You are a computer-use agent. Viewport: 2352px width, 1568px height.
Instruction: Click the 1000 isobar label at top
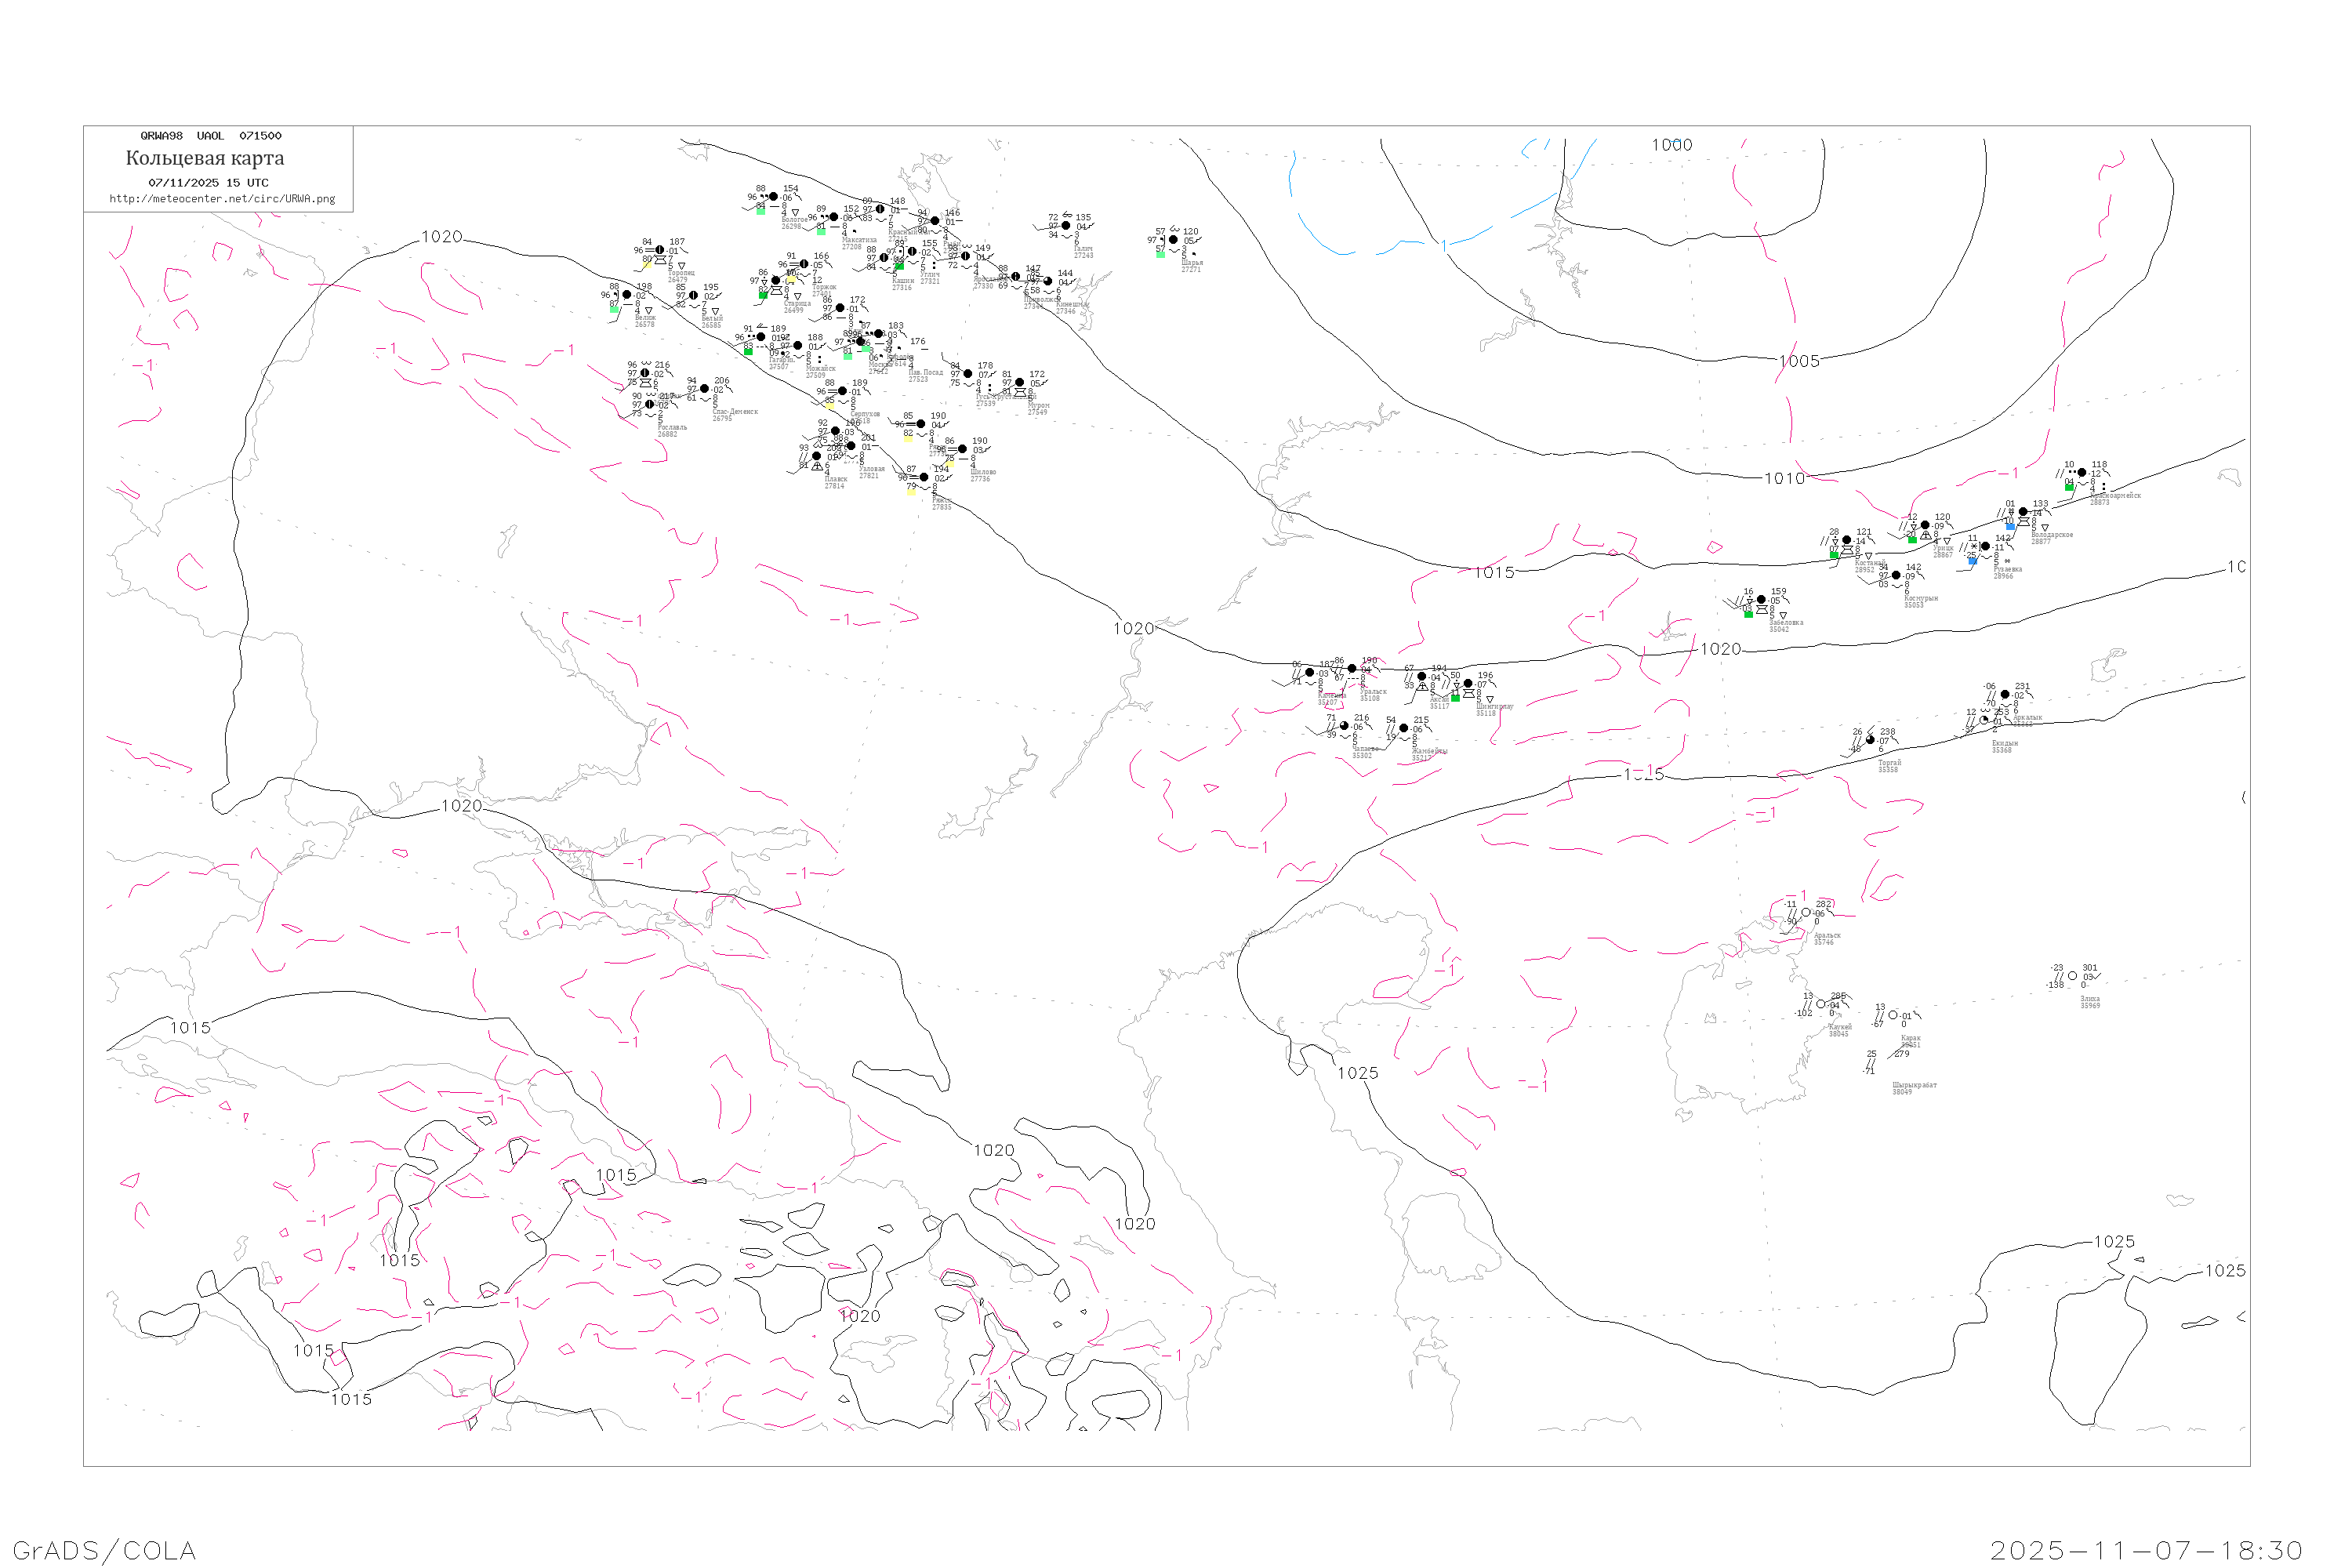[x=1672, y=145]
